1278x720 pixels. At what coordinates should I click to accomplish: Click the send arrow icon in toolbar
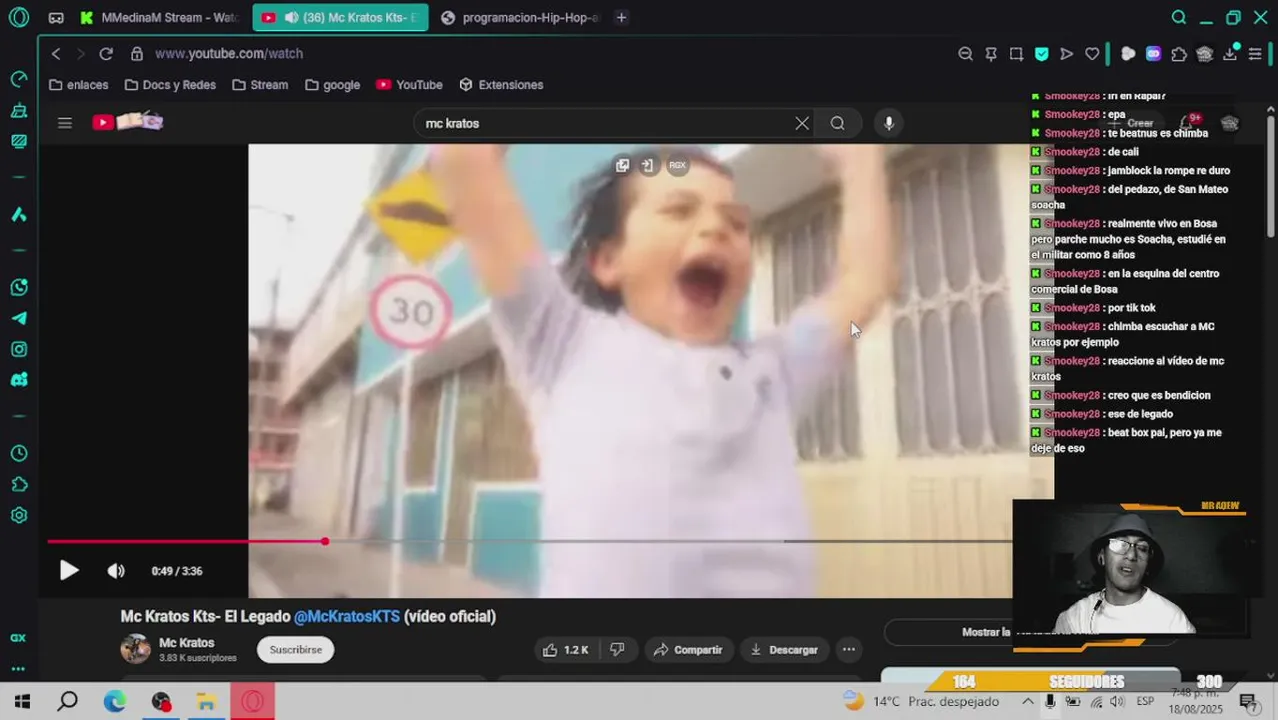[1066, 54]
